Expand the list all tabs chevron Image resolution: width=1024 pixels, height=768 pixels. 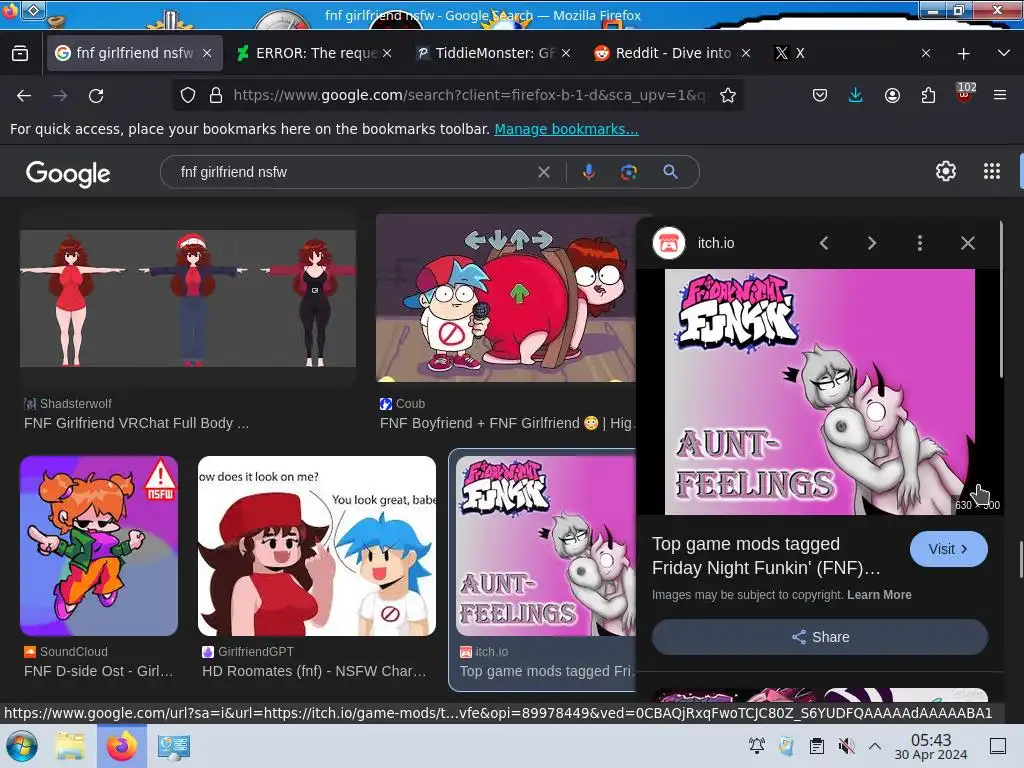pyautogui.click(x=1004, y=53)
